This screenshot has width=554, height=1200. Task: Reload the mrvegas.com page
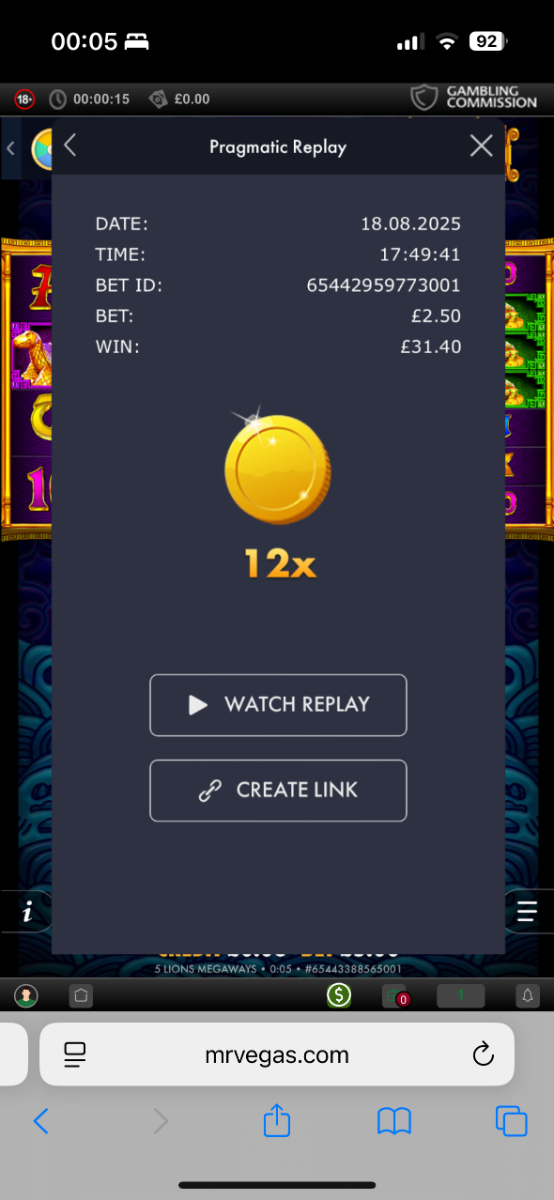pos(482,1054)
